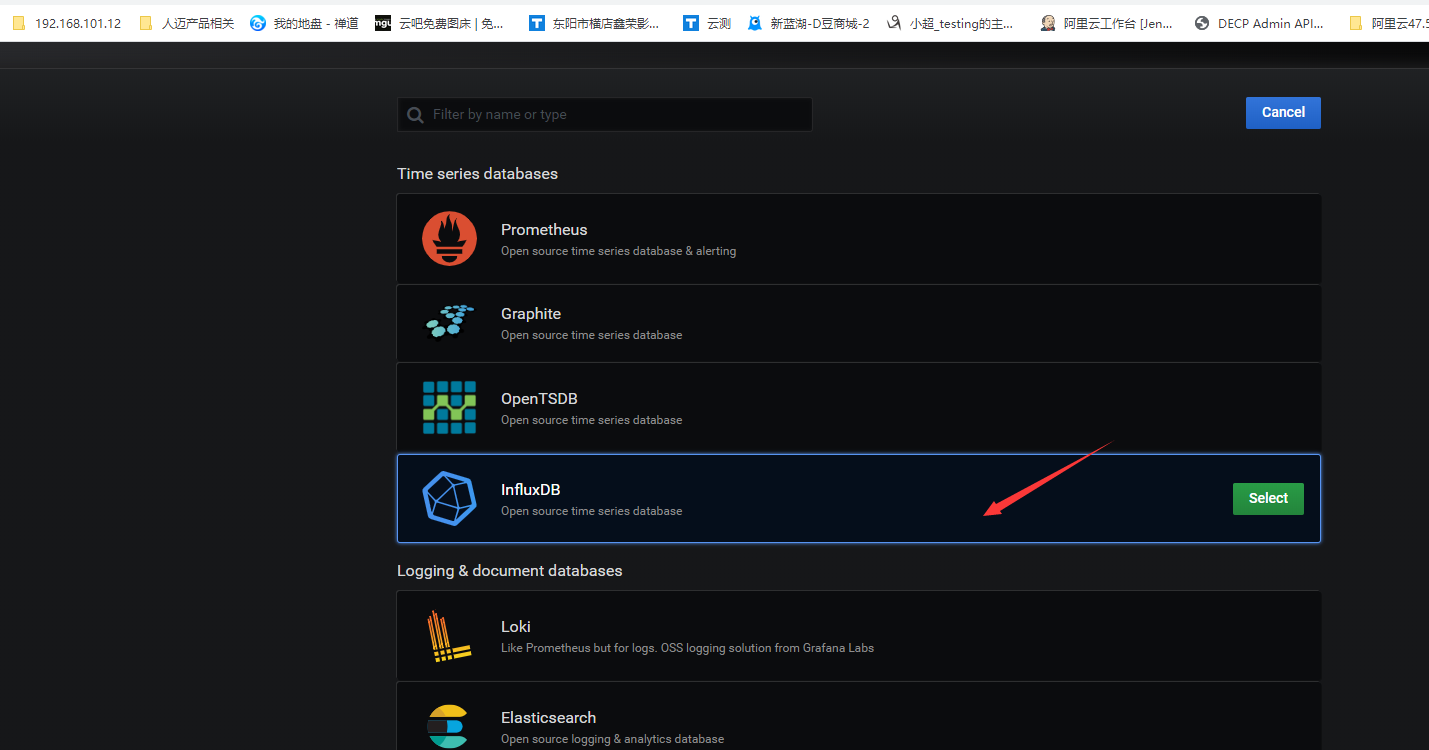Open the 小超_testing bookmark
The image size is (1429, 750).
[952, 23]
